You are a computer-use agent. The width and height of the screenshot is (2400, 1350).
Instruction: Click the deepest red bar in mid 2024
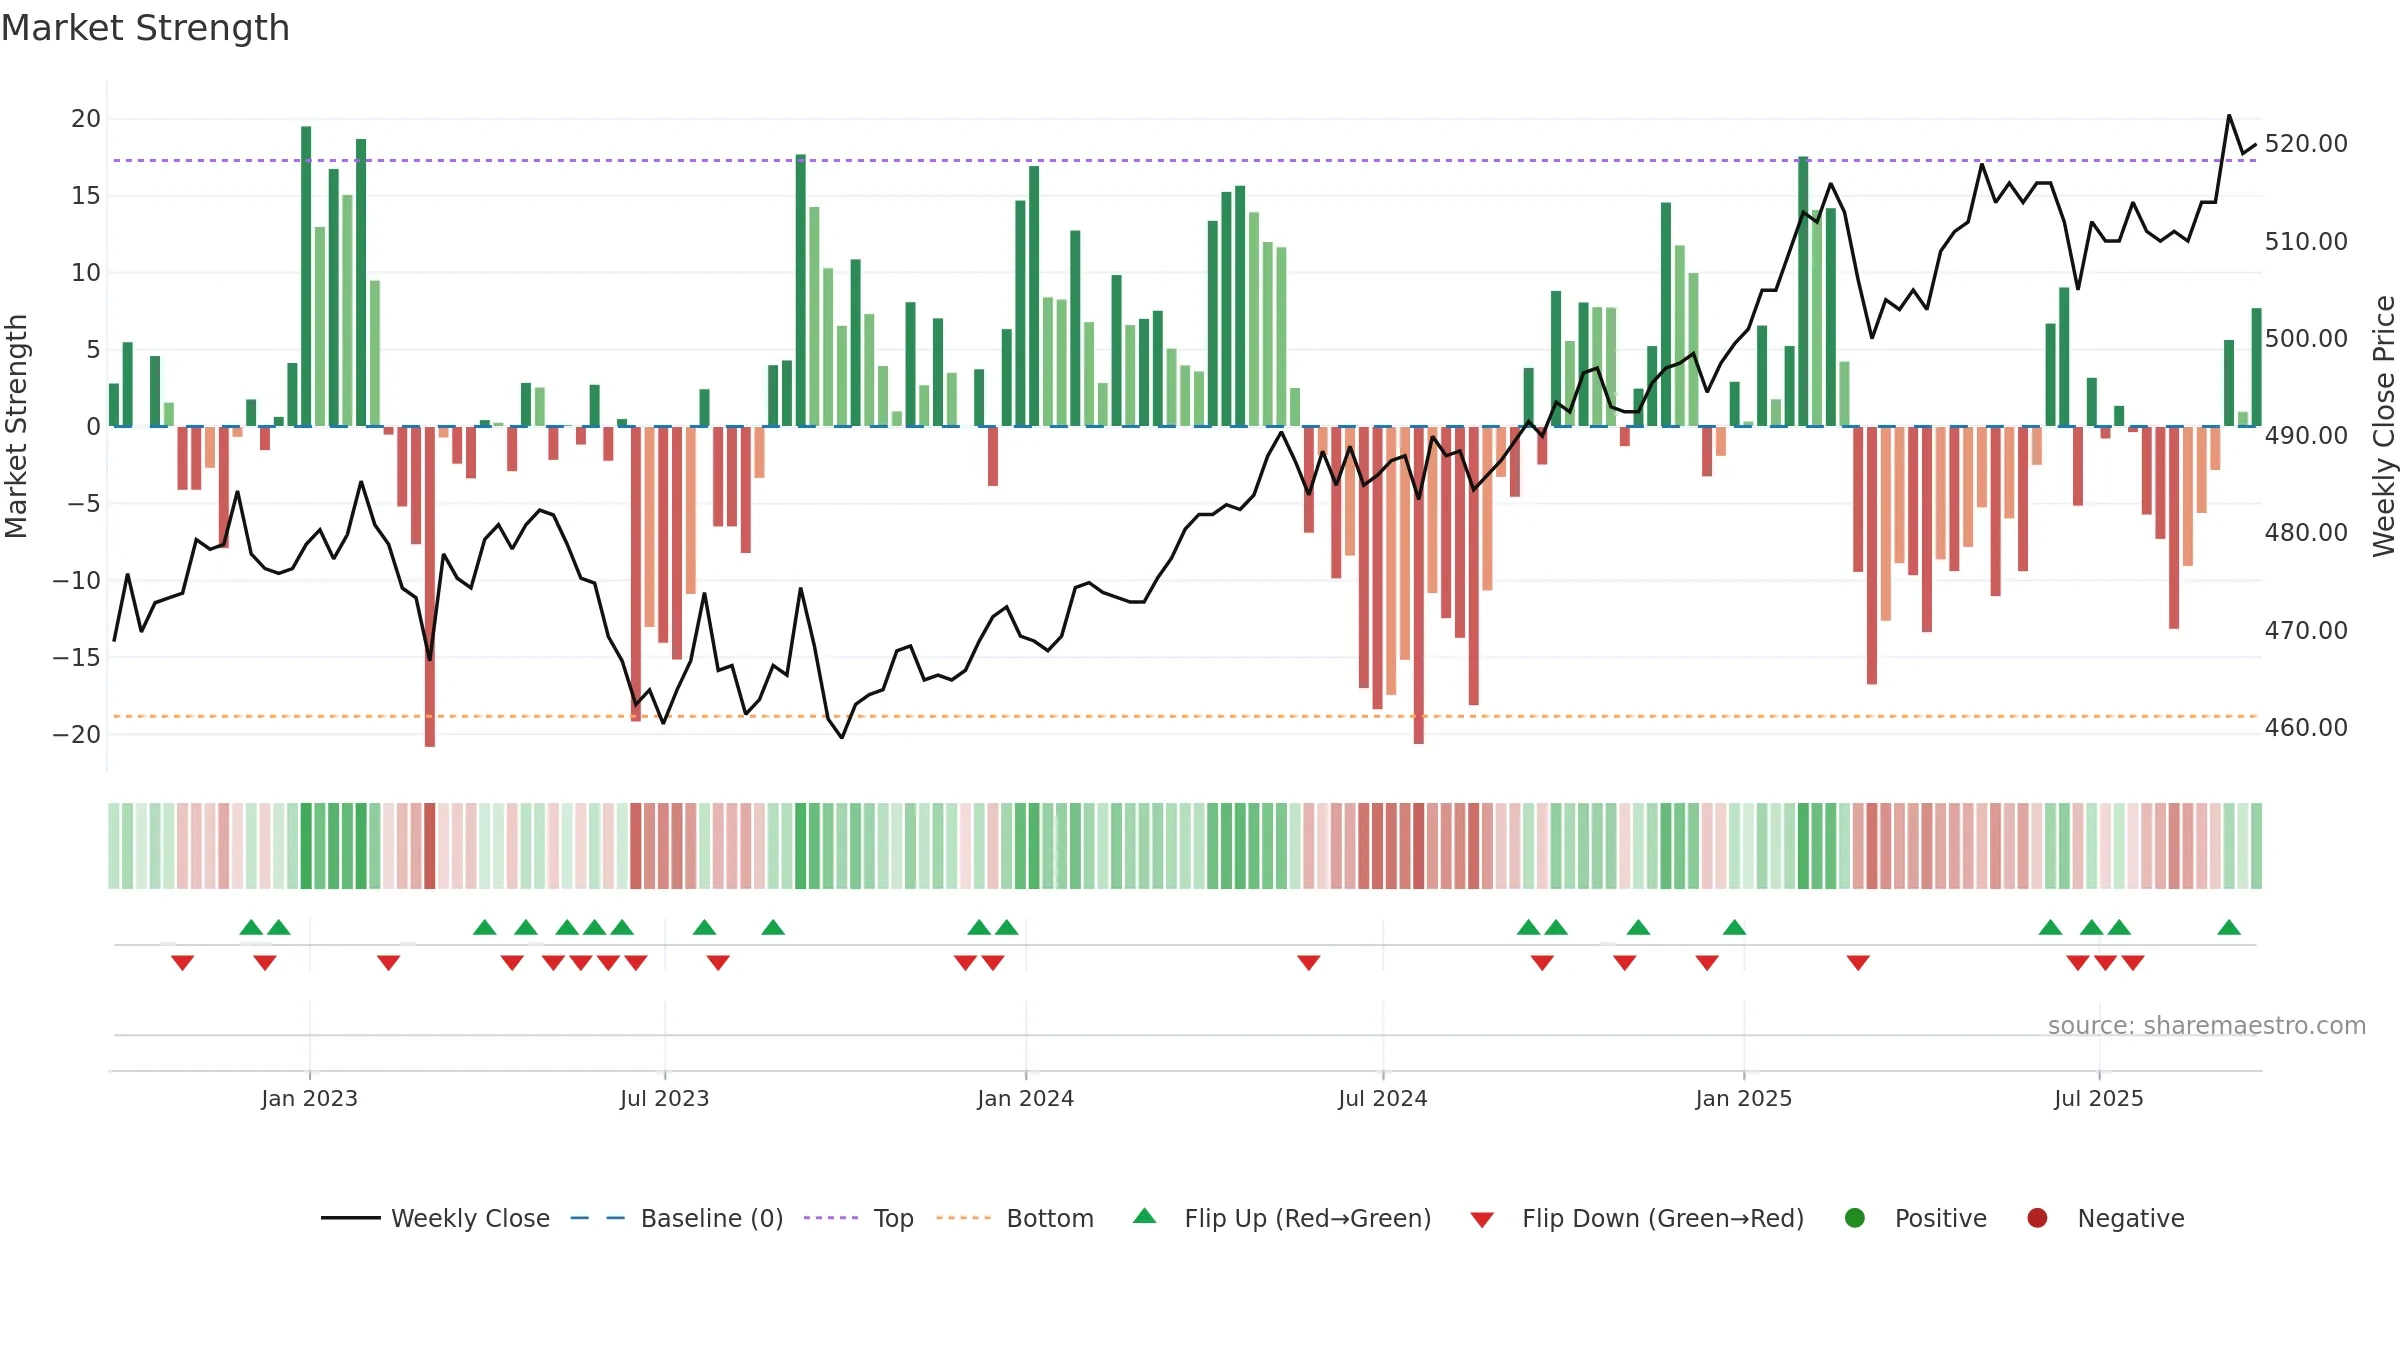point(1419,585)
